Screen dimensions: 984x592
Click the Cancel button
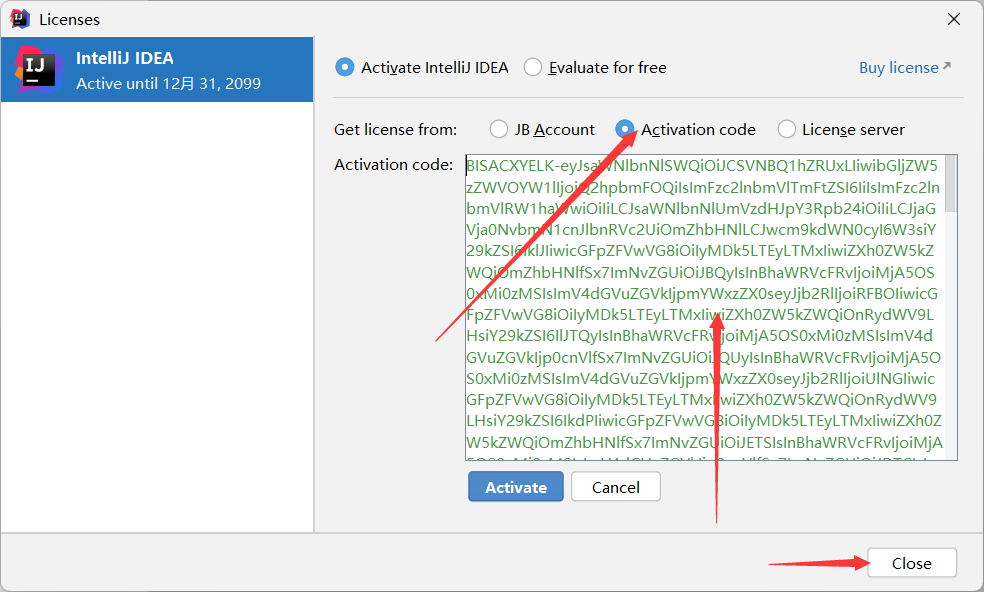pos(616,487)
